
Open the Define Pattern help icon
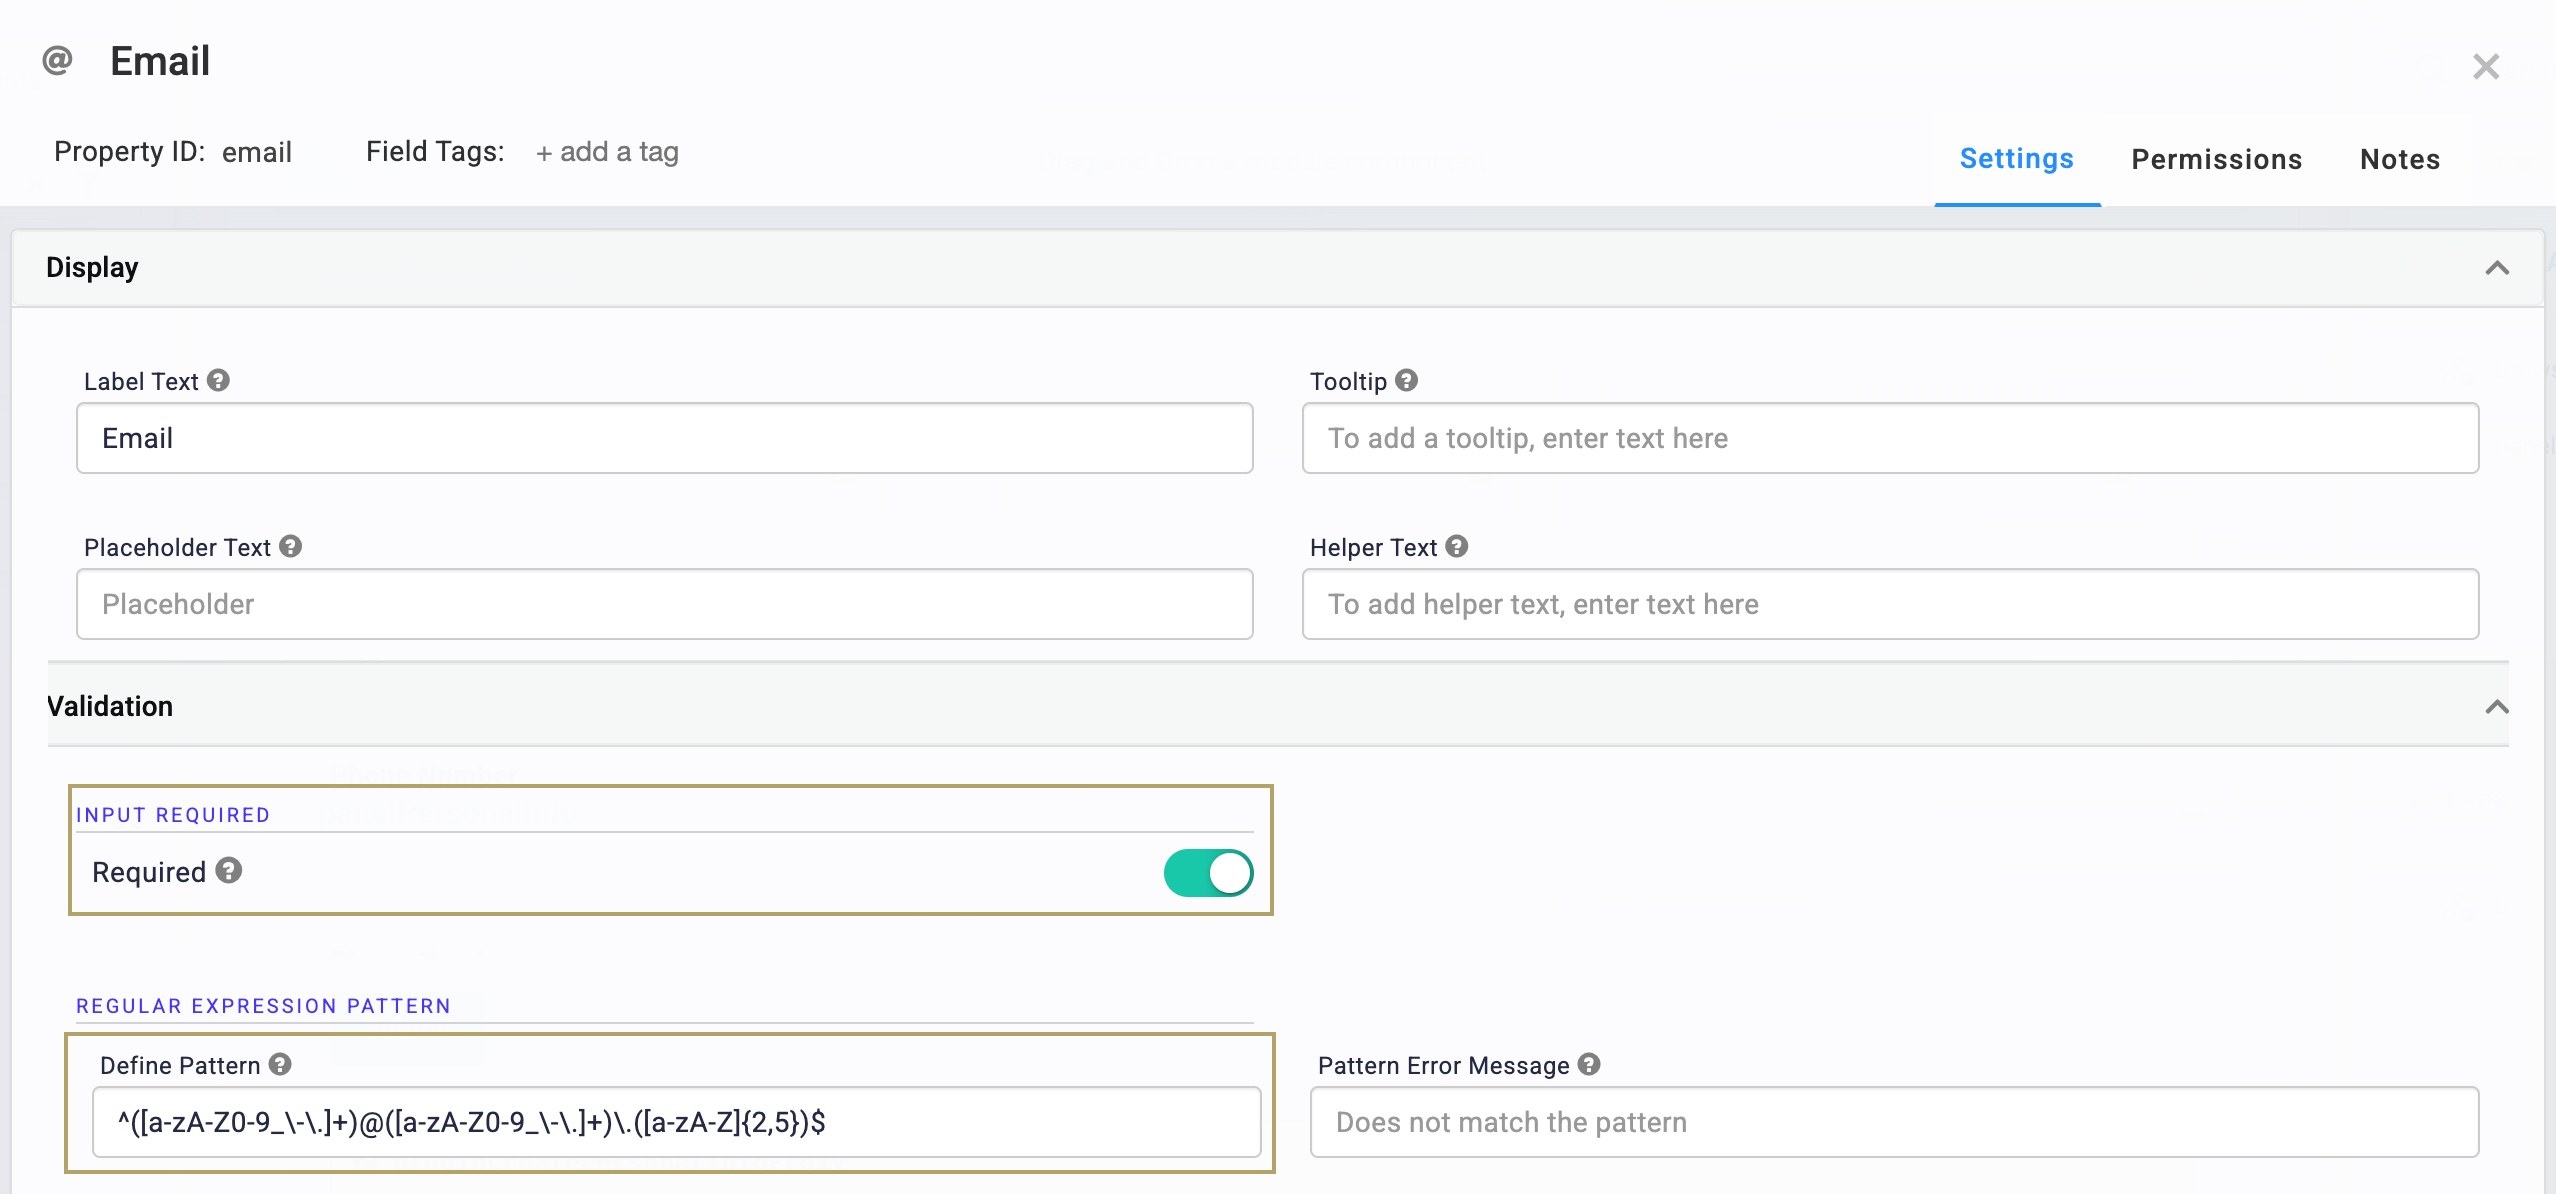pyautogui.click(x=281, y=1065)
